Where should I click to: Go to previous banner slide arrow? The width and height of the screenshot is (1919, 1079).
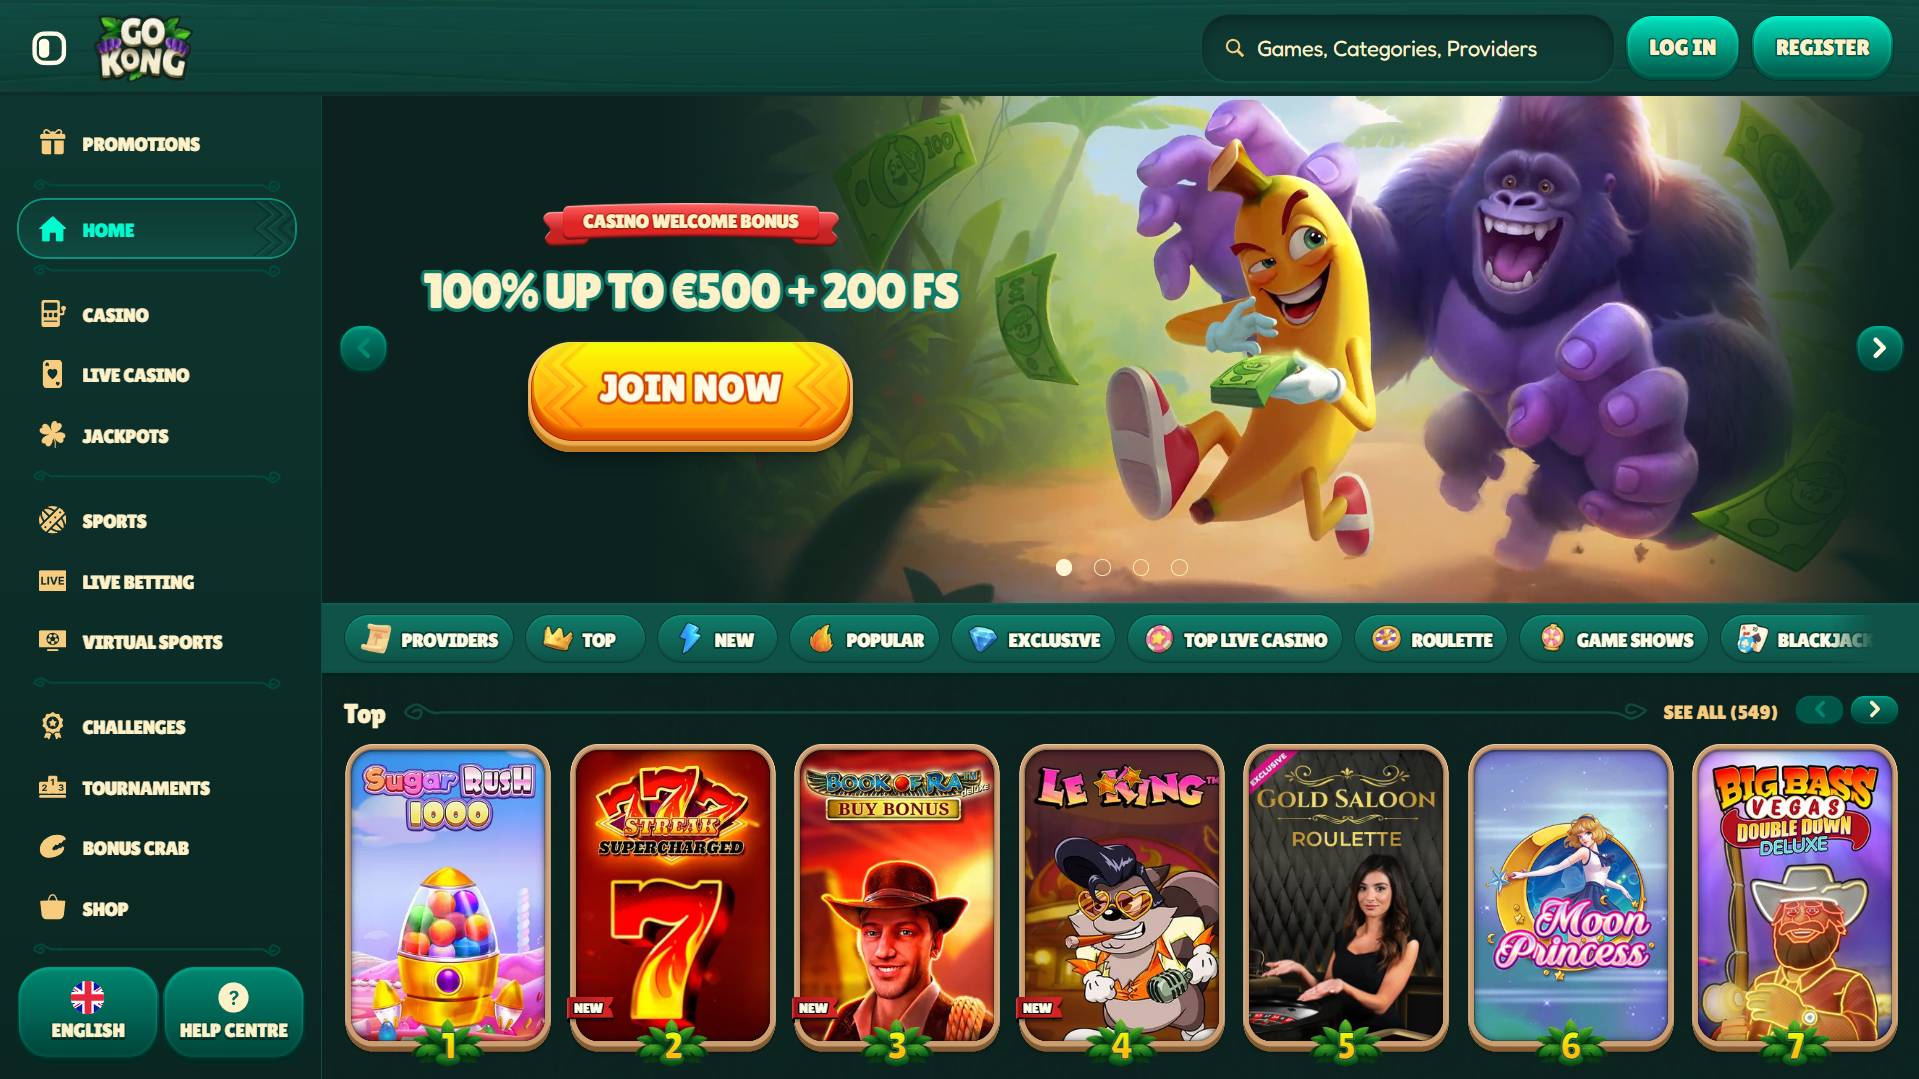pos(364,348)
